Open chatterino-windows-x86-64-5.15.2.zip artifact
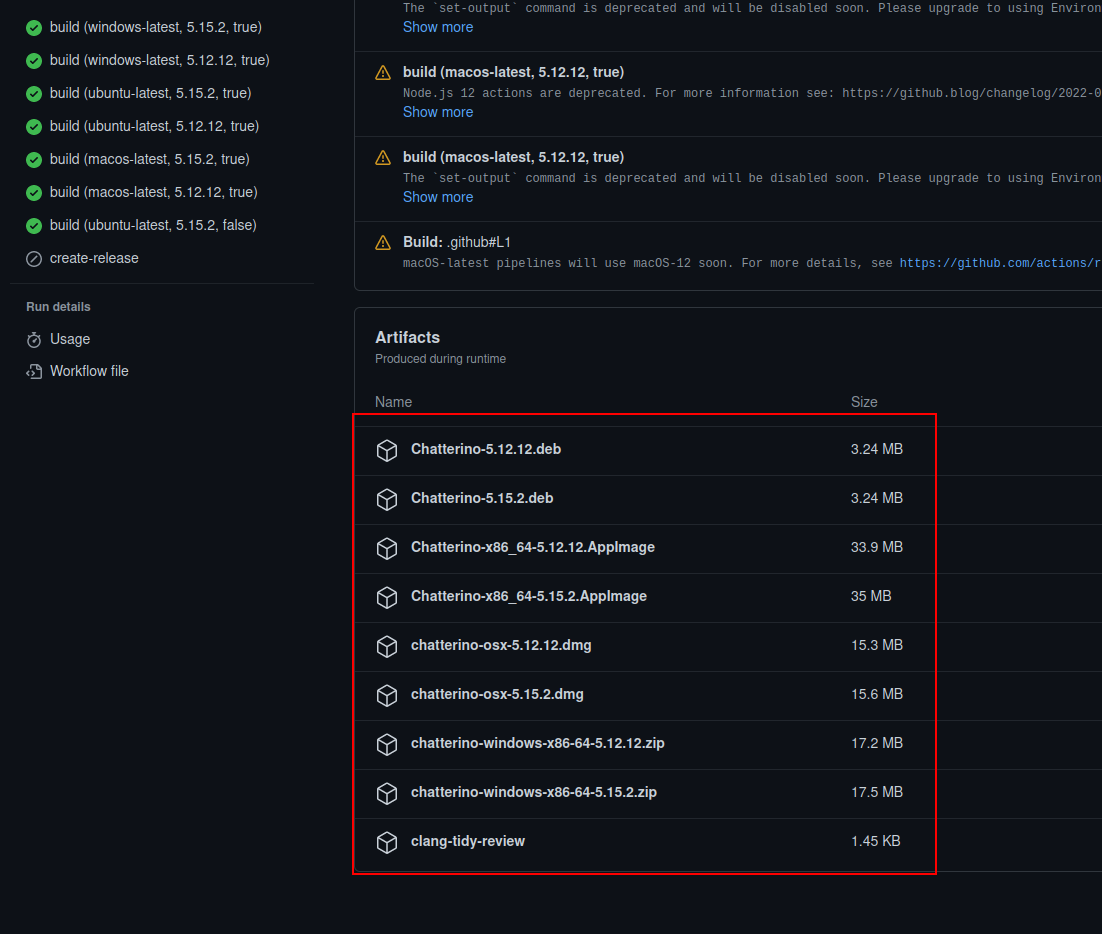The image size is (1102, 934). (x=533, y=792)
